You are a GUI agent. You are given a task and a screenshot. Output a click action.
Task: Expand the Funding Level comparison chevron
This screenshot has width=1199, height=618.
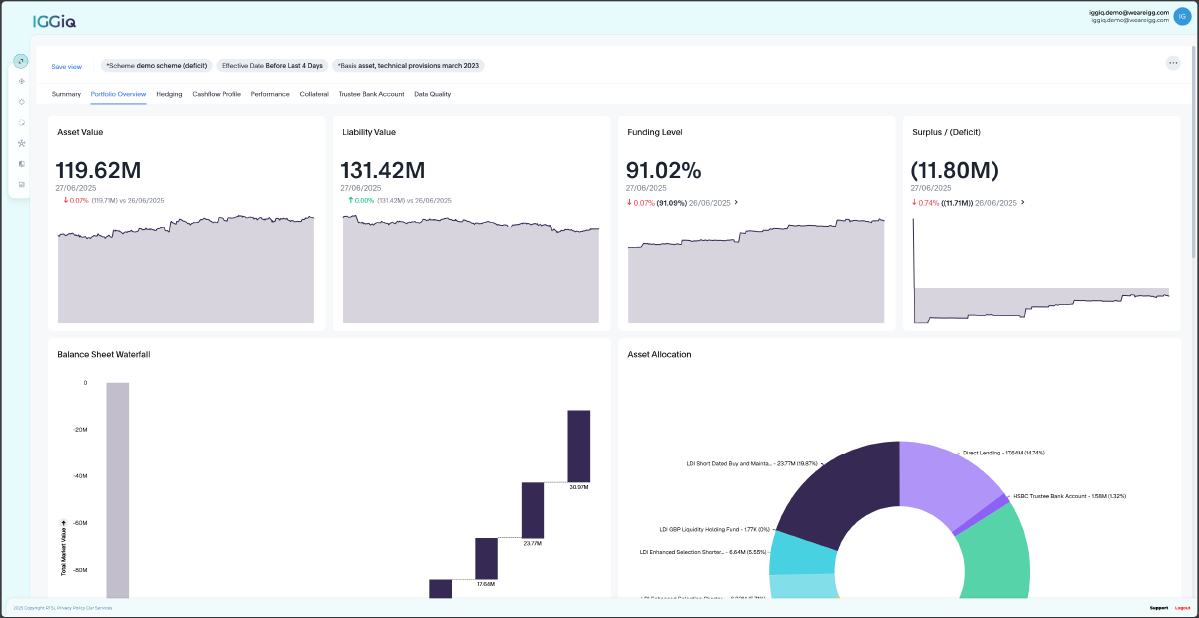(736, 203)
